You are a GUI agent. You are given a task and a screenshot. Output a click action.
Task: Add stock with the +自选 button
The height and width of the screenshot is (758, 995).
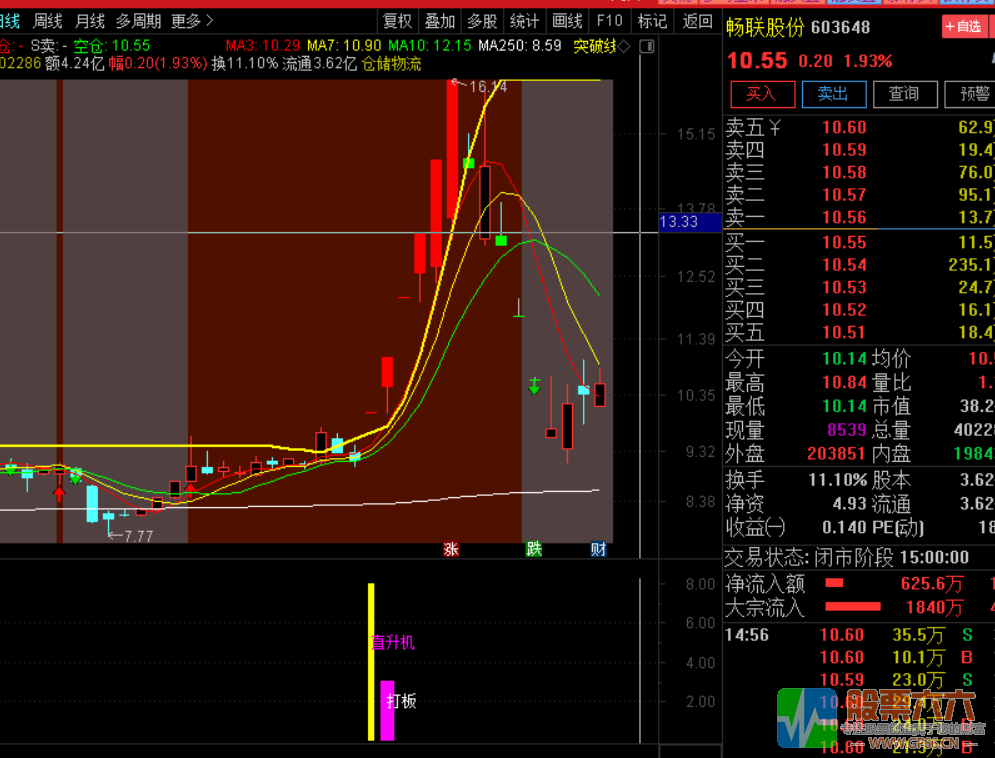point(963,27)
